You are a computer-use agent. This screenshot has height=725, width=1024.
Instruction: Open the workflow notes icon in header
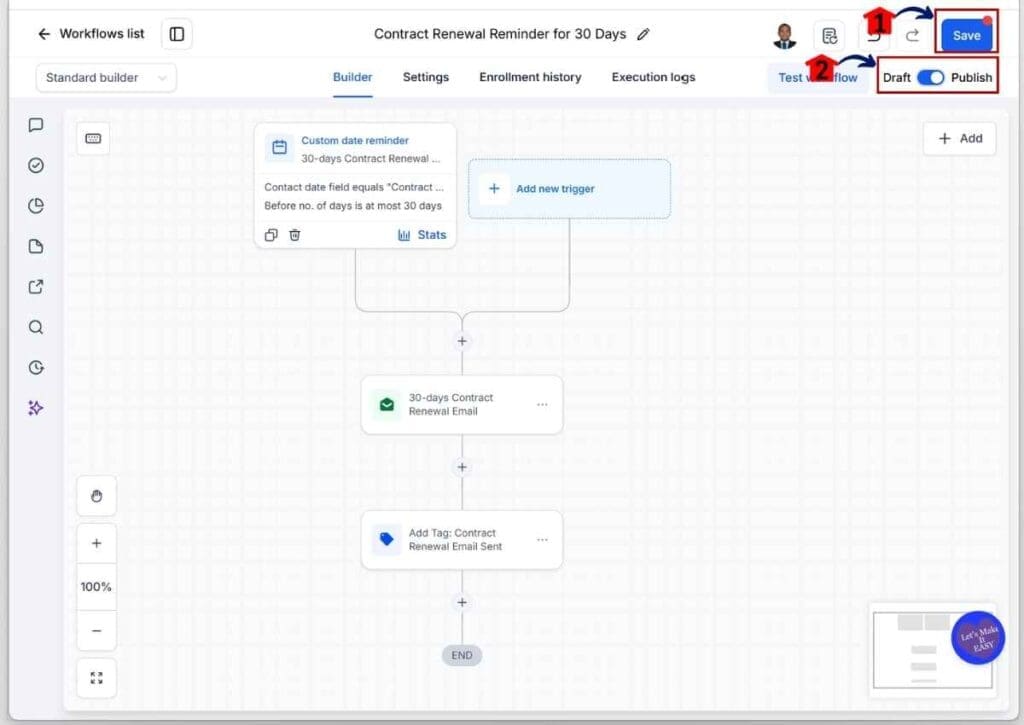[829, 36]
